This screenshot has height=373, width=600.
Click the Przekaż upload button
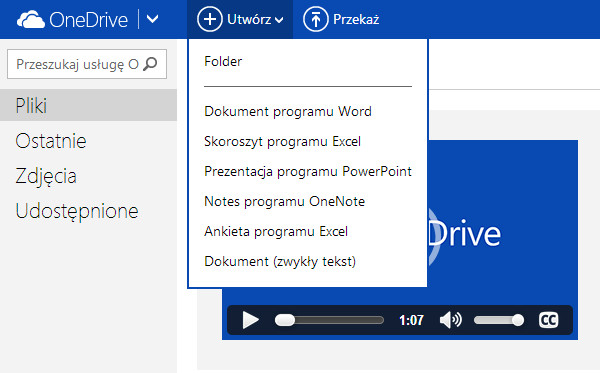(341, 19)
